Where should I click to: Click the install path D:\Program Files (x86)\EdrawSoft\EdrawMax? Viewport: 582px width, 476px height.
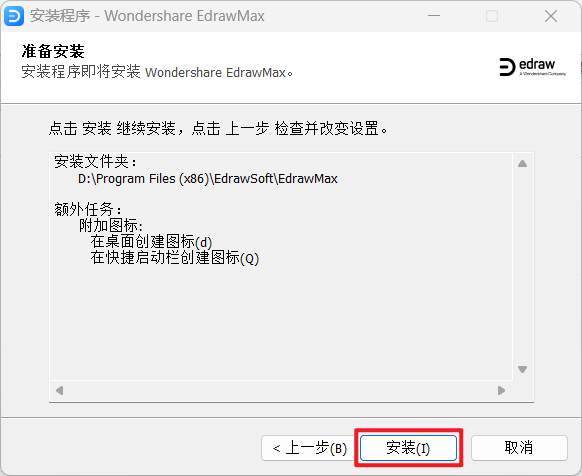pos(207,179)
